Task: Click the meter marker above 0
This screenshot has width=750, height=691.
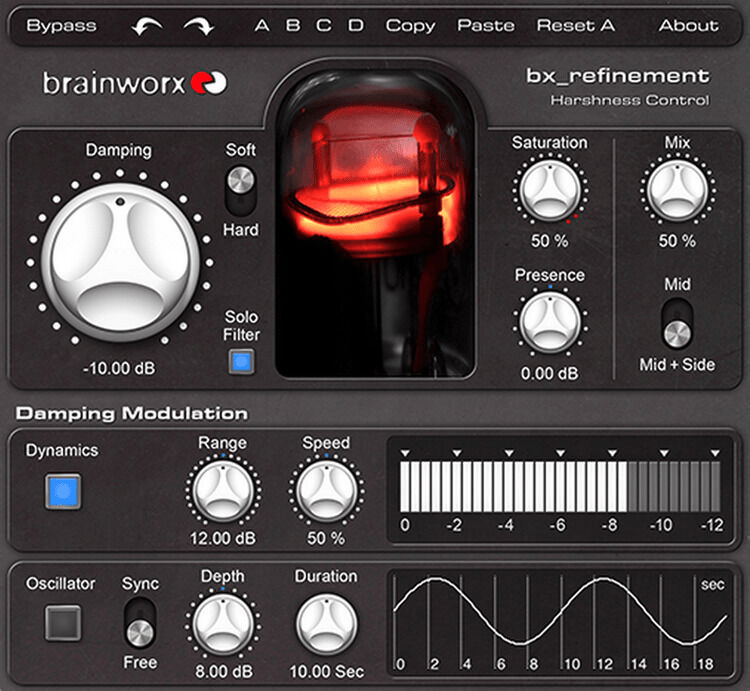Action: pyautogui.click(x=405, y=452)
